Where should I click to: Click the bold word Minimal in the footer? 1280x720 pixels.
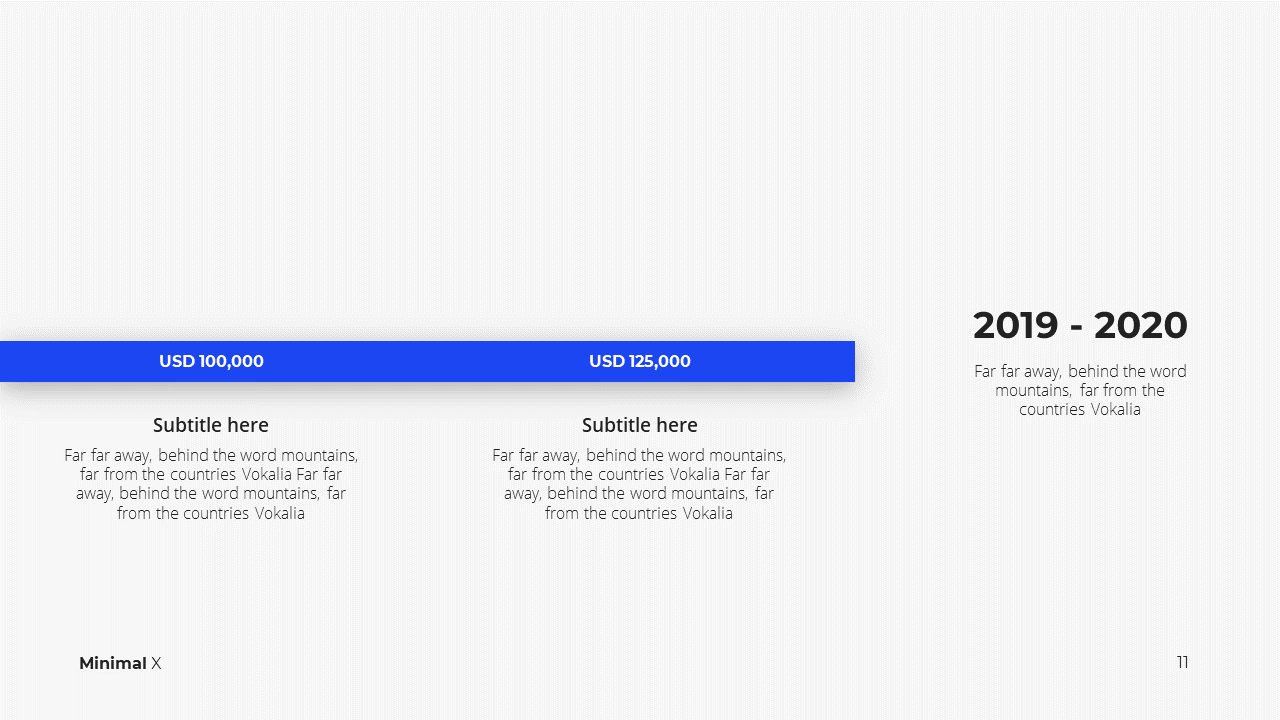coord(113,663)
